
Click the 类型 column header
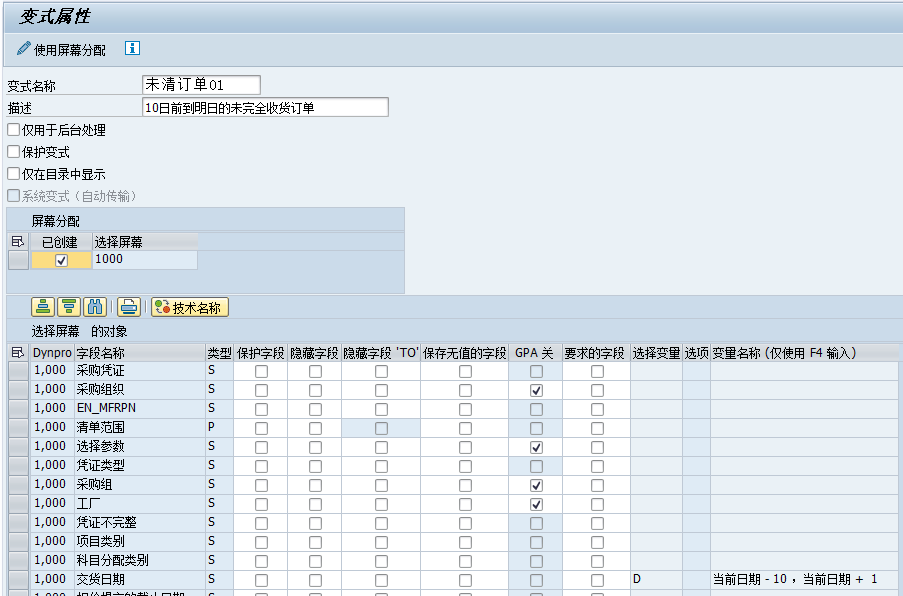tap(219, 352)
